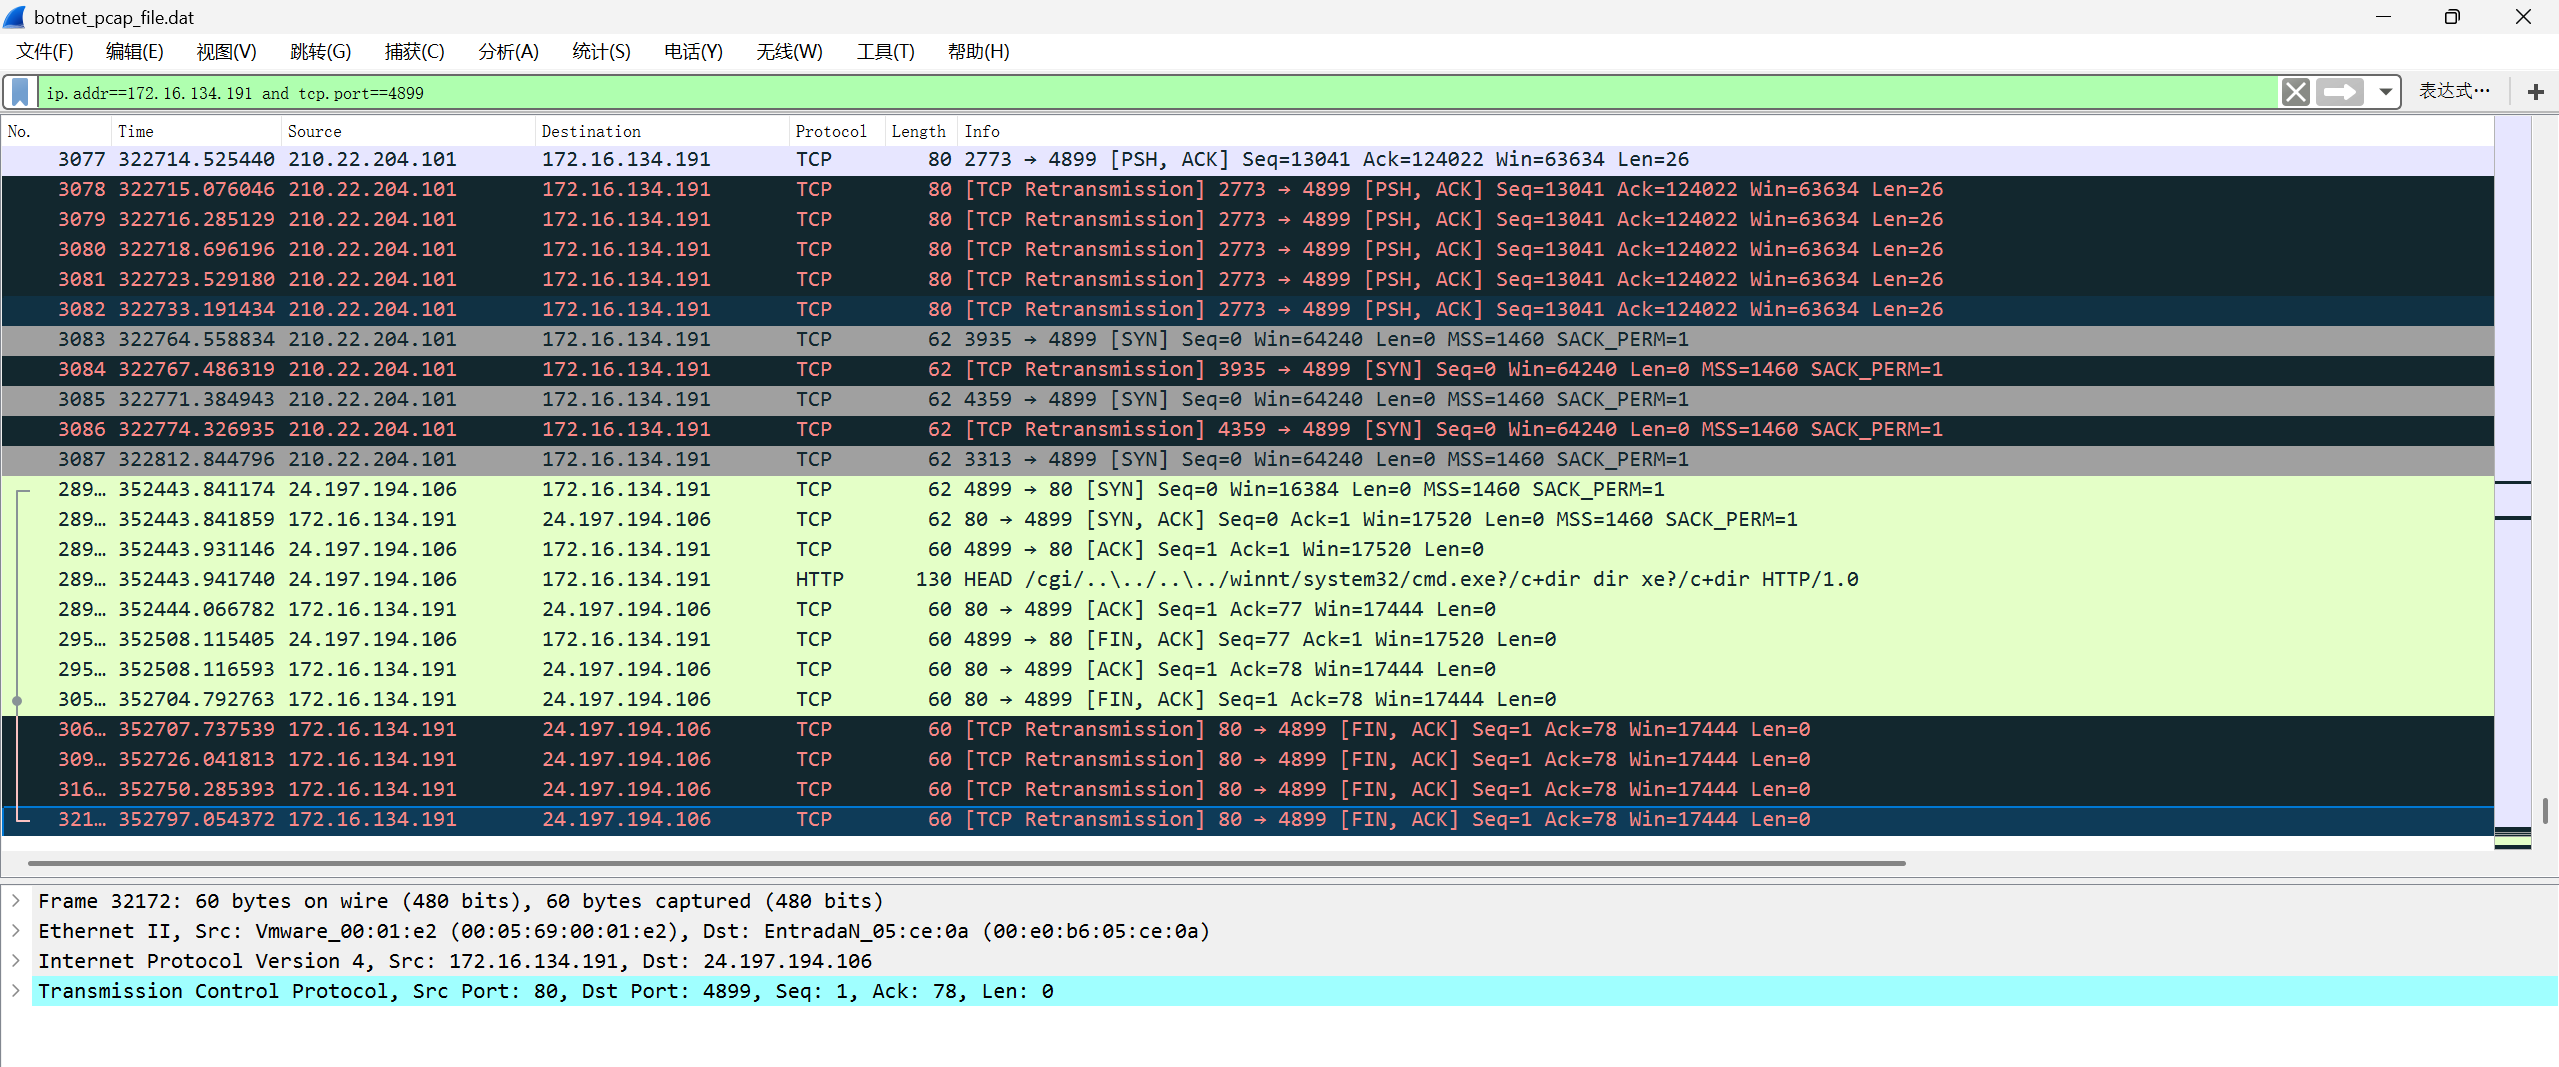Viewport: 2559px width, 1067px height.
Task: Sort packets by the Info column header
Action: click(1725, 131)
